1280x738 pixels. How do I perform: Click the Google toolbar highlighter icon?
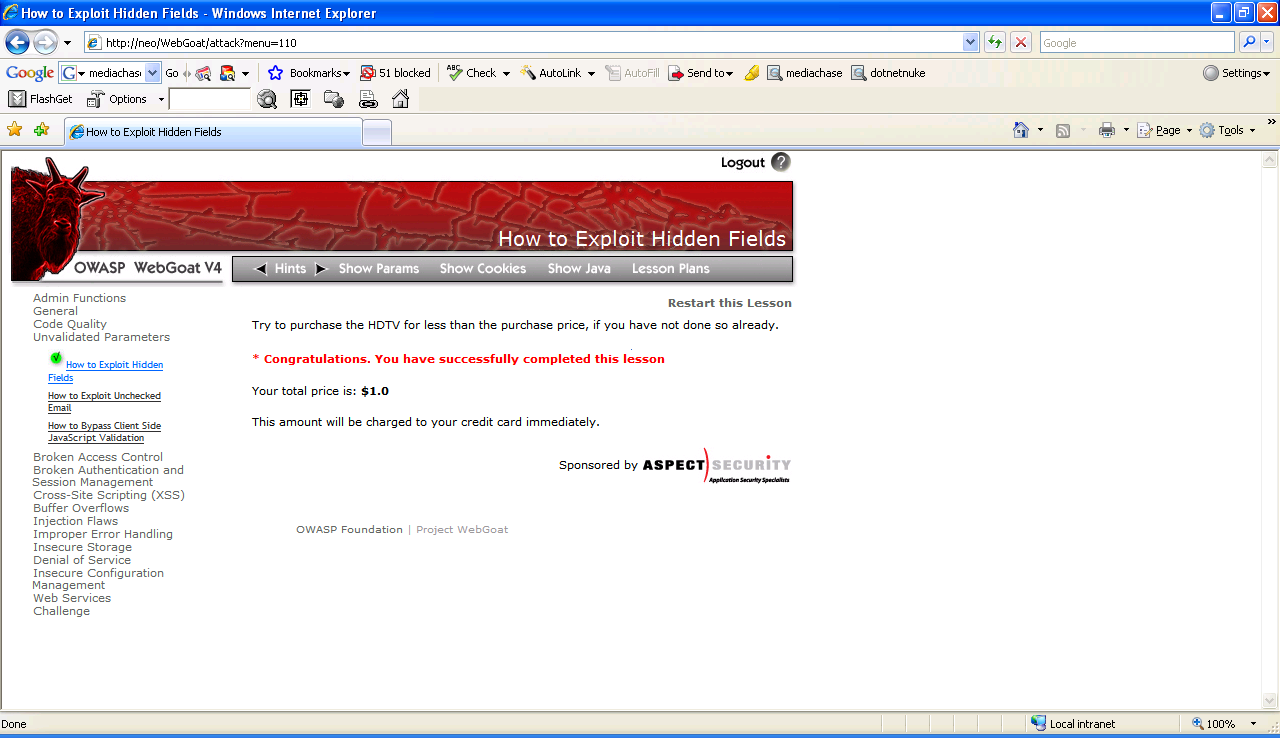point(752,73)
